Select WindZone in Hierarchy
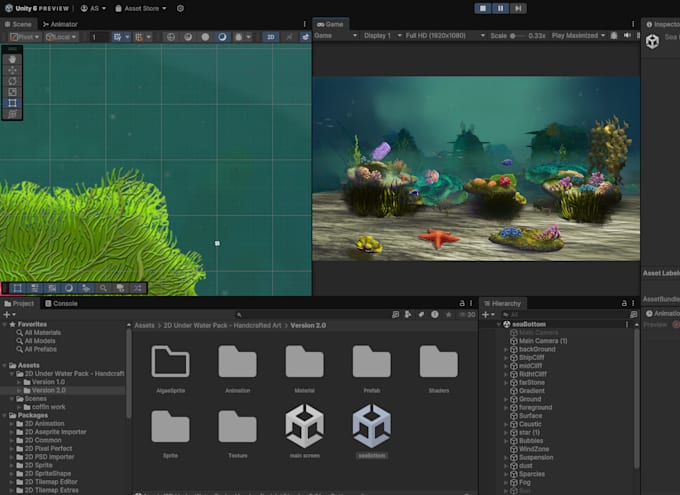This screenshot has width=680, height=495. [x=533, y=449]
